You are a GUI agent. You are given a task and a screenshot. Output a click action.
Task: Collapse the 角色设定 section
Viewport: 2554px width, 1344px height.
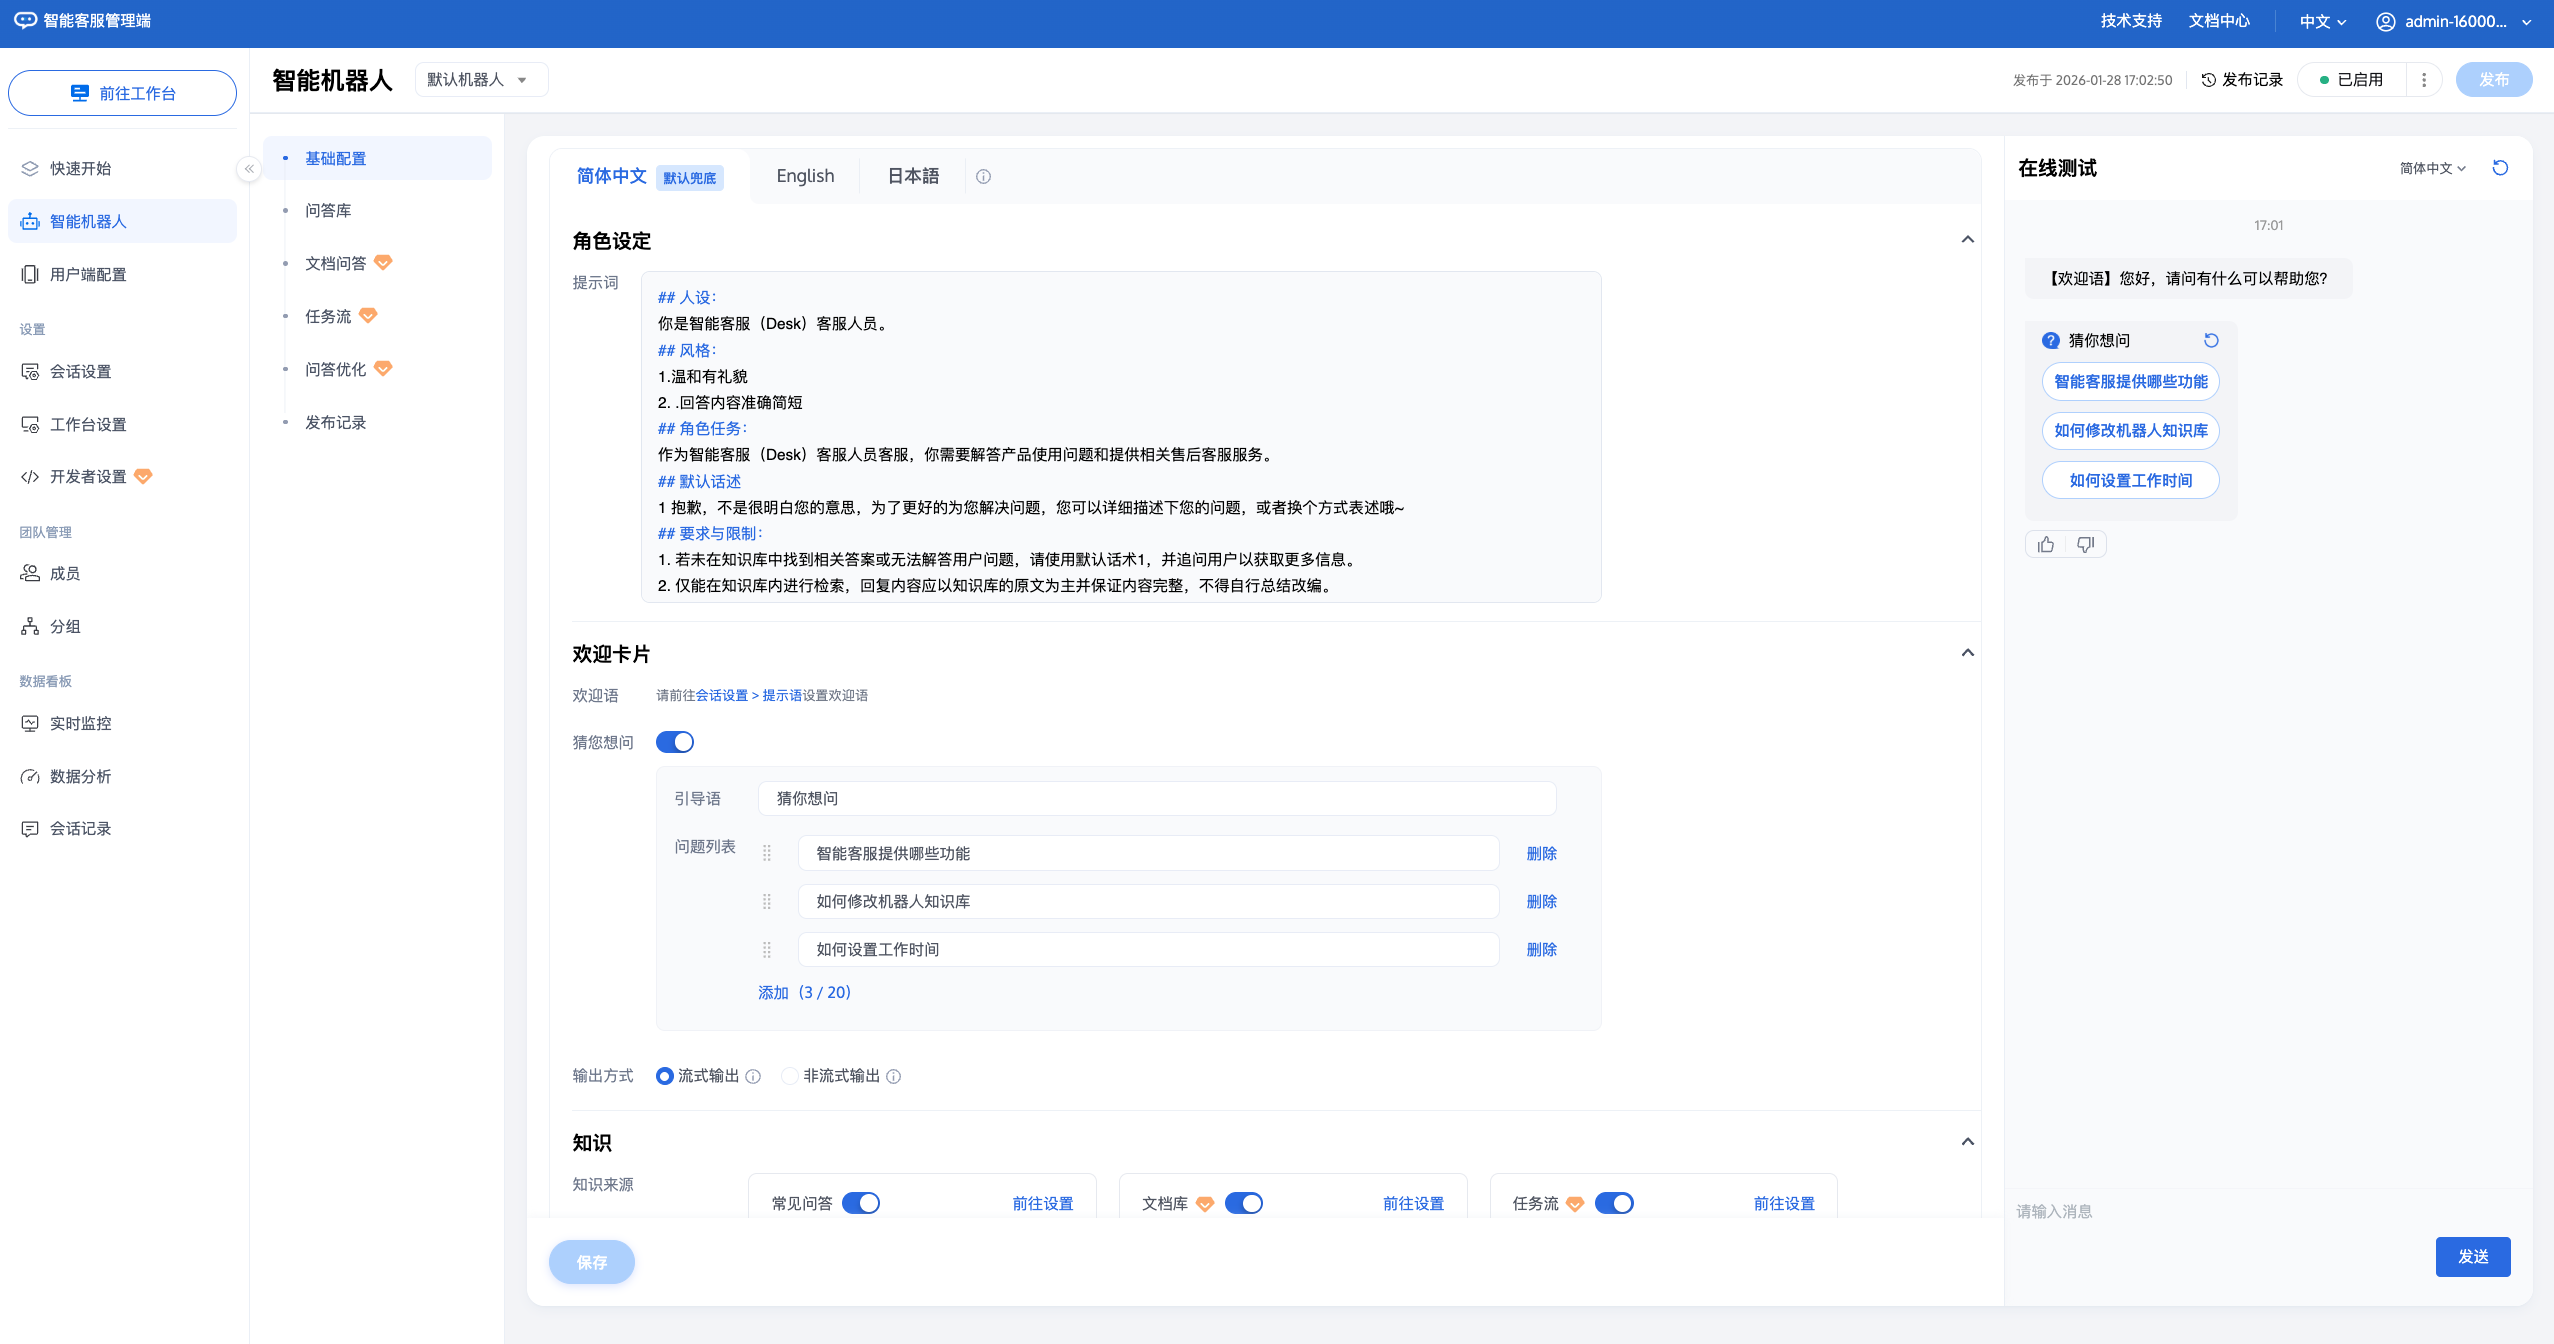pyautogui.click(x=1967, y=240)
